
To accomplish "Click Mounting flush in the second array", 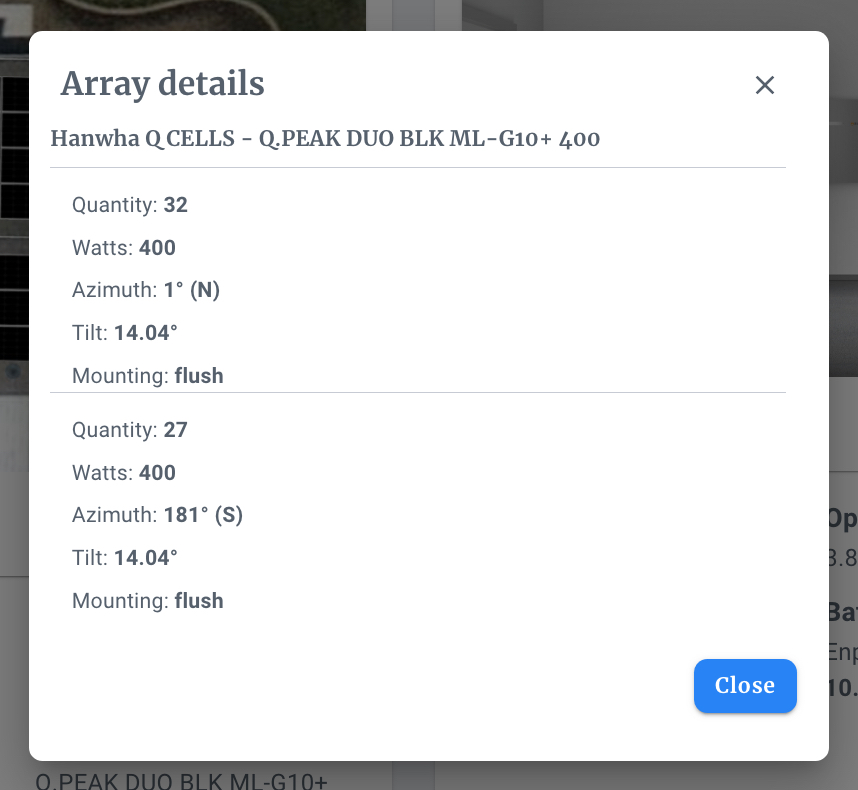I will (x=148, y=601).
